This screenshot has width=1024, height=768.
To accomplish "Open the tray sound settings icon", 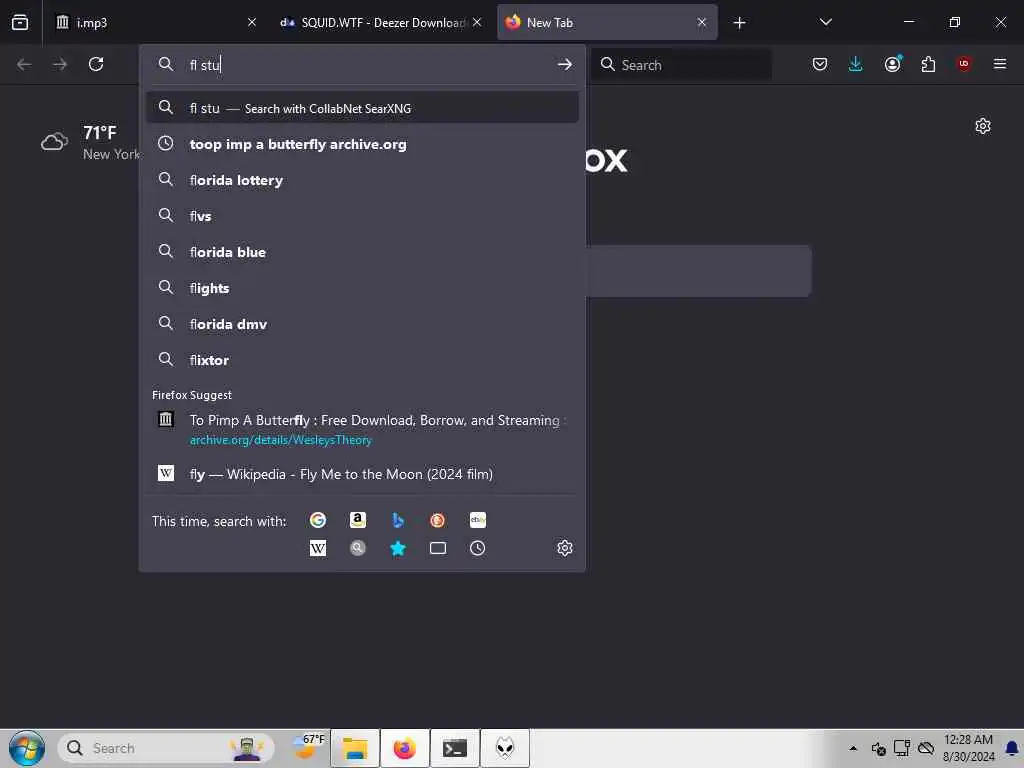I will pos(878,748).
